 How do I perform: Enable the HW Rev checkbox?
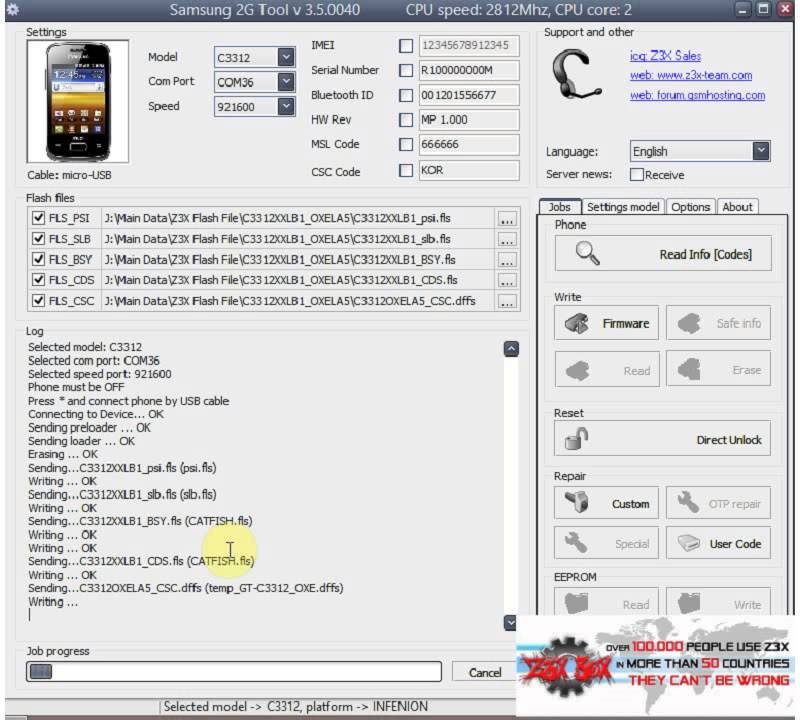point(406,120)
